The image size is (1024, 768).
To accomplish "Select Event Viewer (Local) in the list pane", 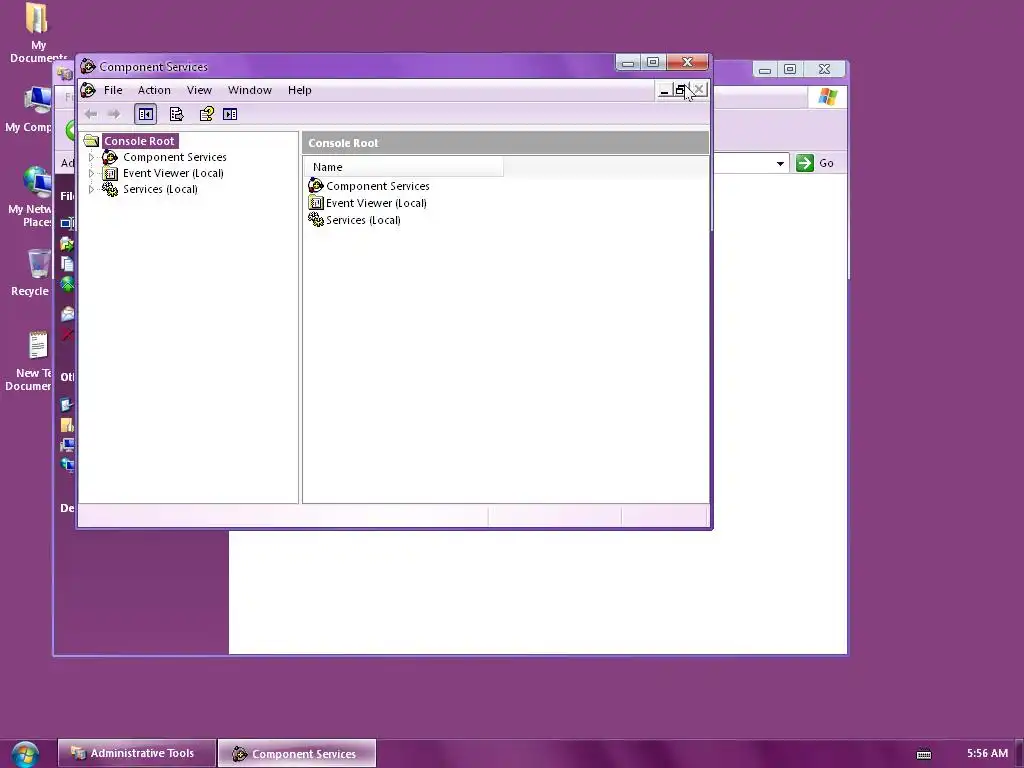I will tap(376, 203).
